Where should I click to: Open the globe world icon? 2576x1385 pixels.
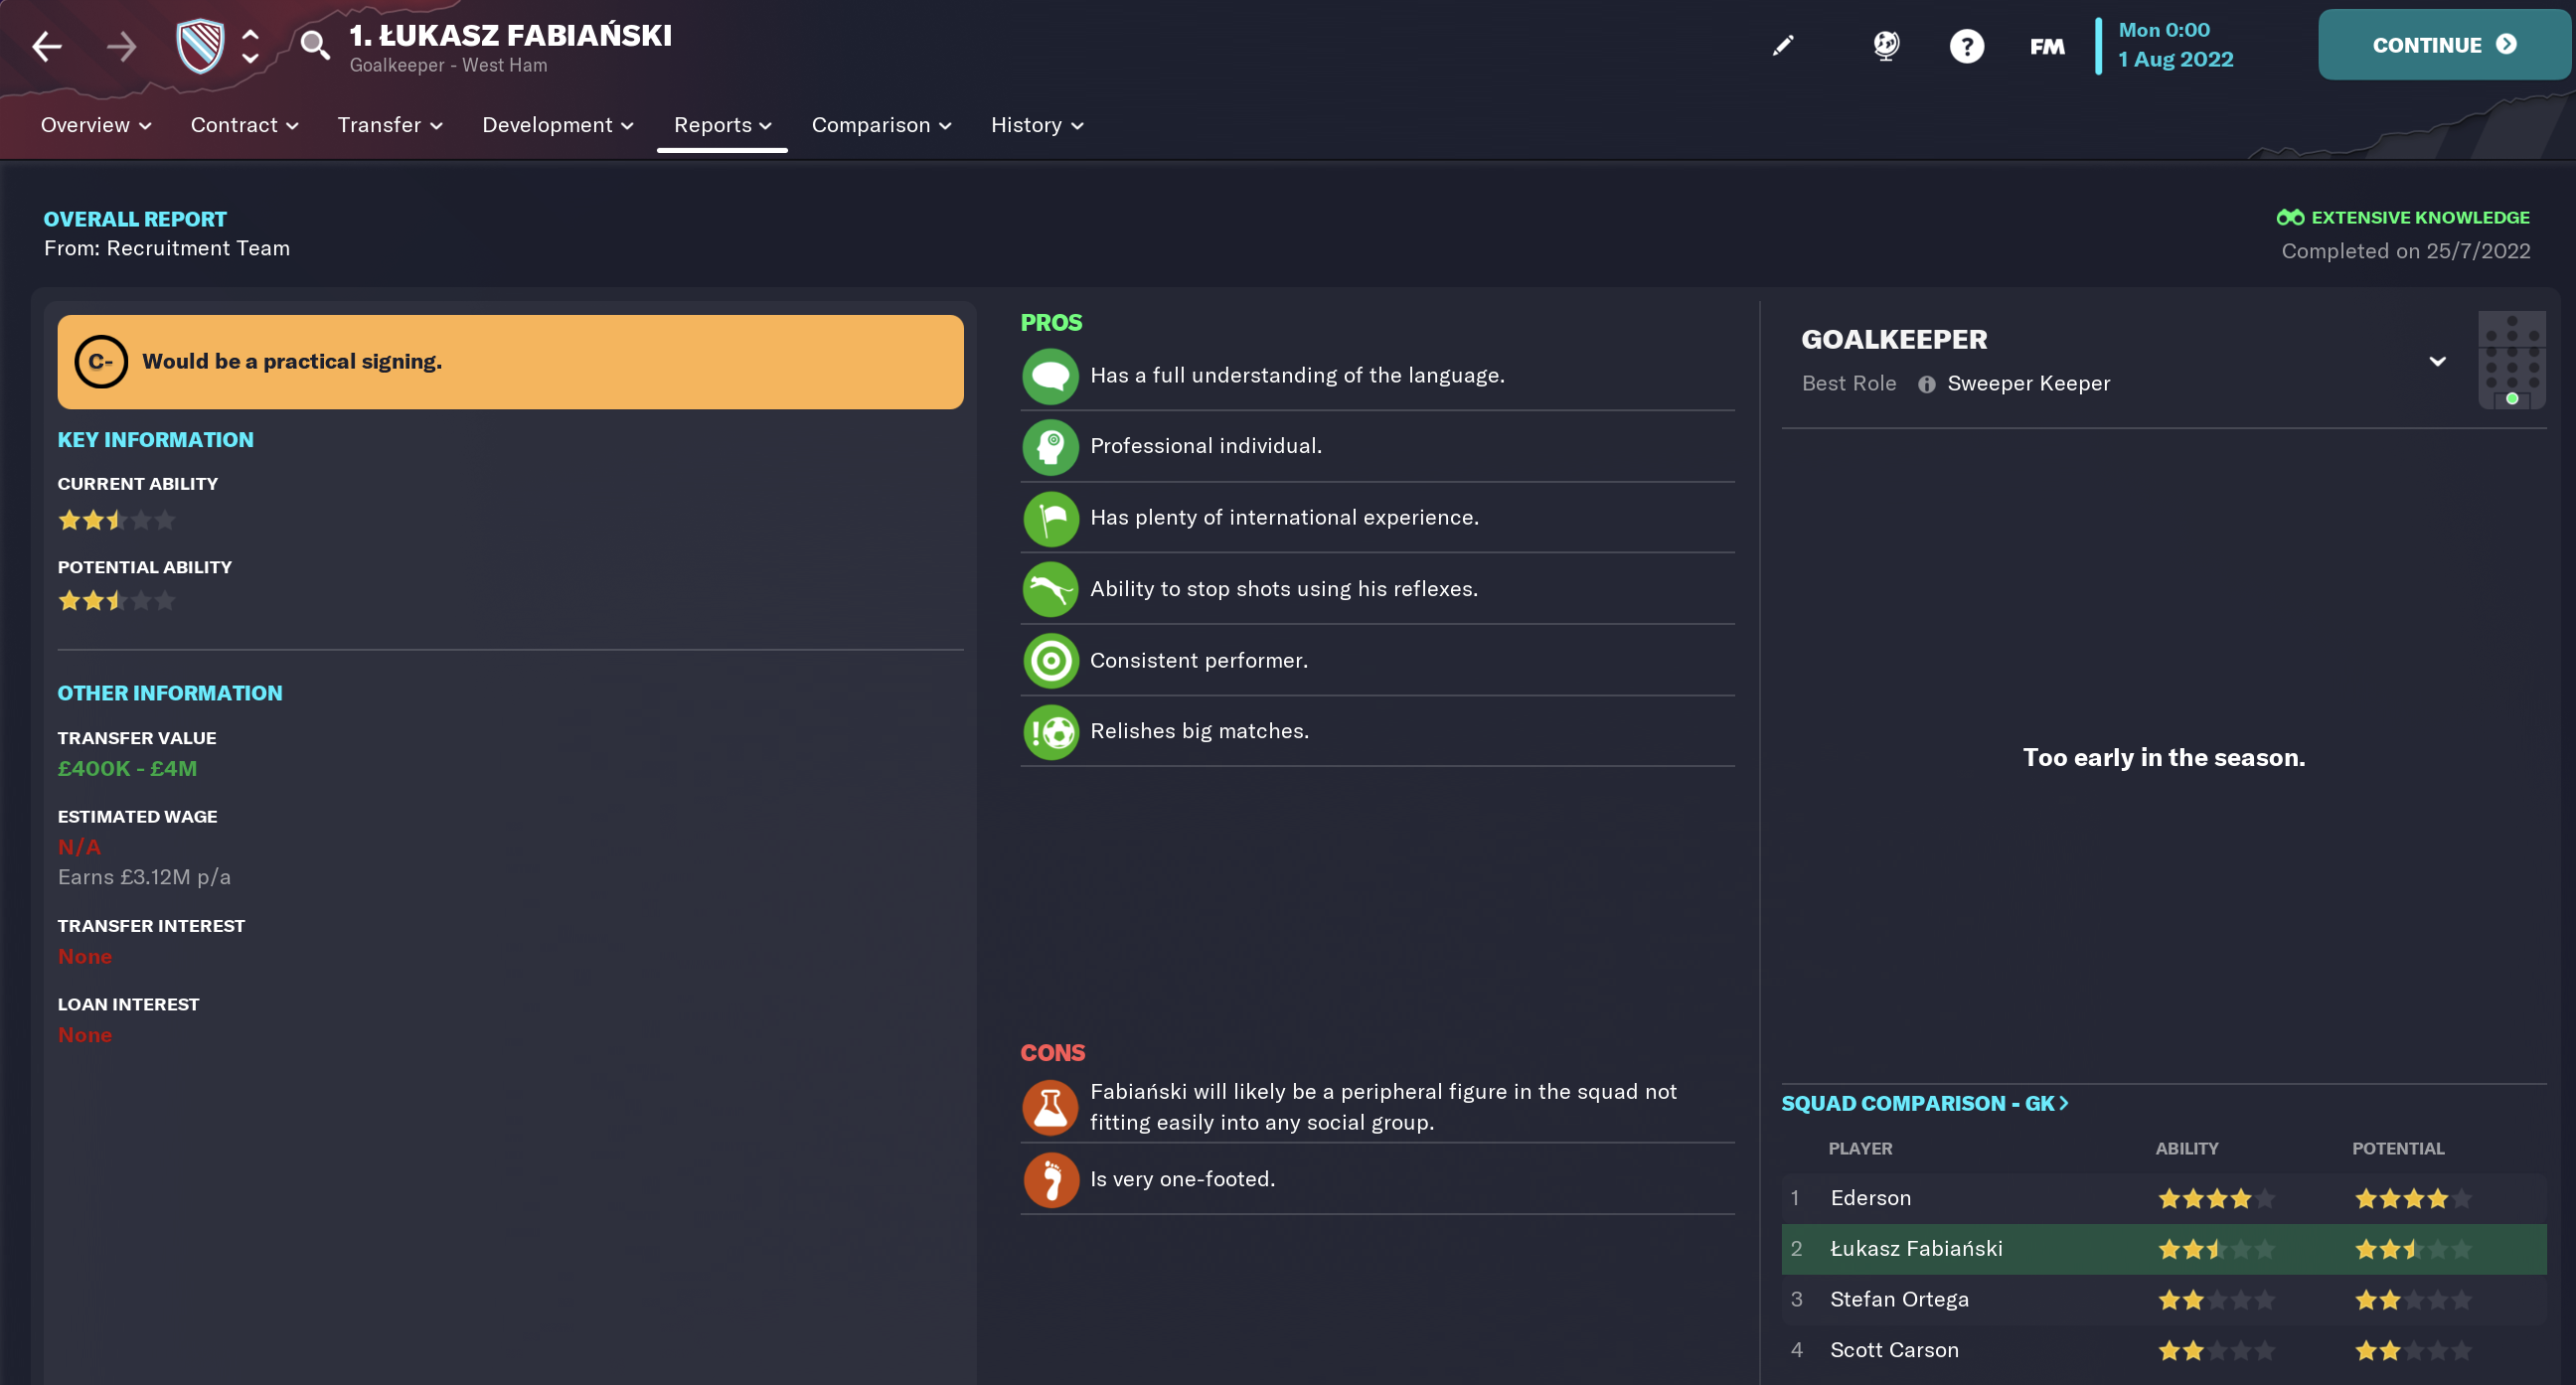1886,46
